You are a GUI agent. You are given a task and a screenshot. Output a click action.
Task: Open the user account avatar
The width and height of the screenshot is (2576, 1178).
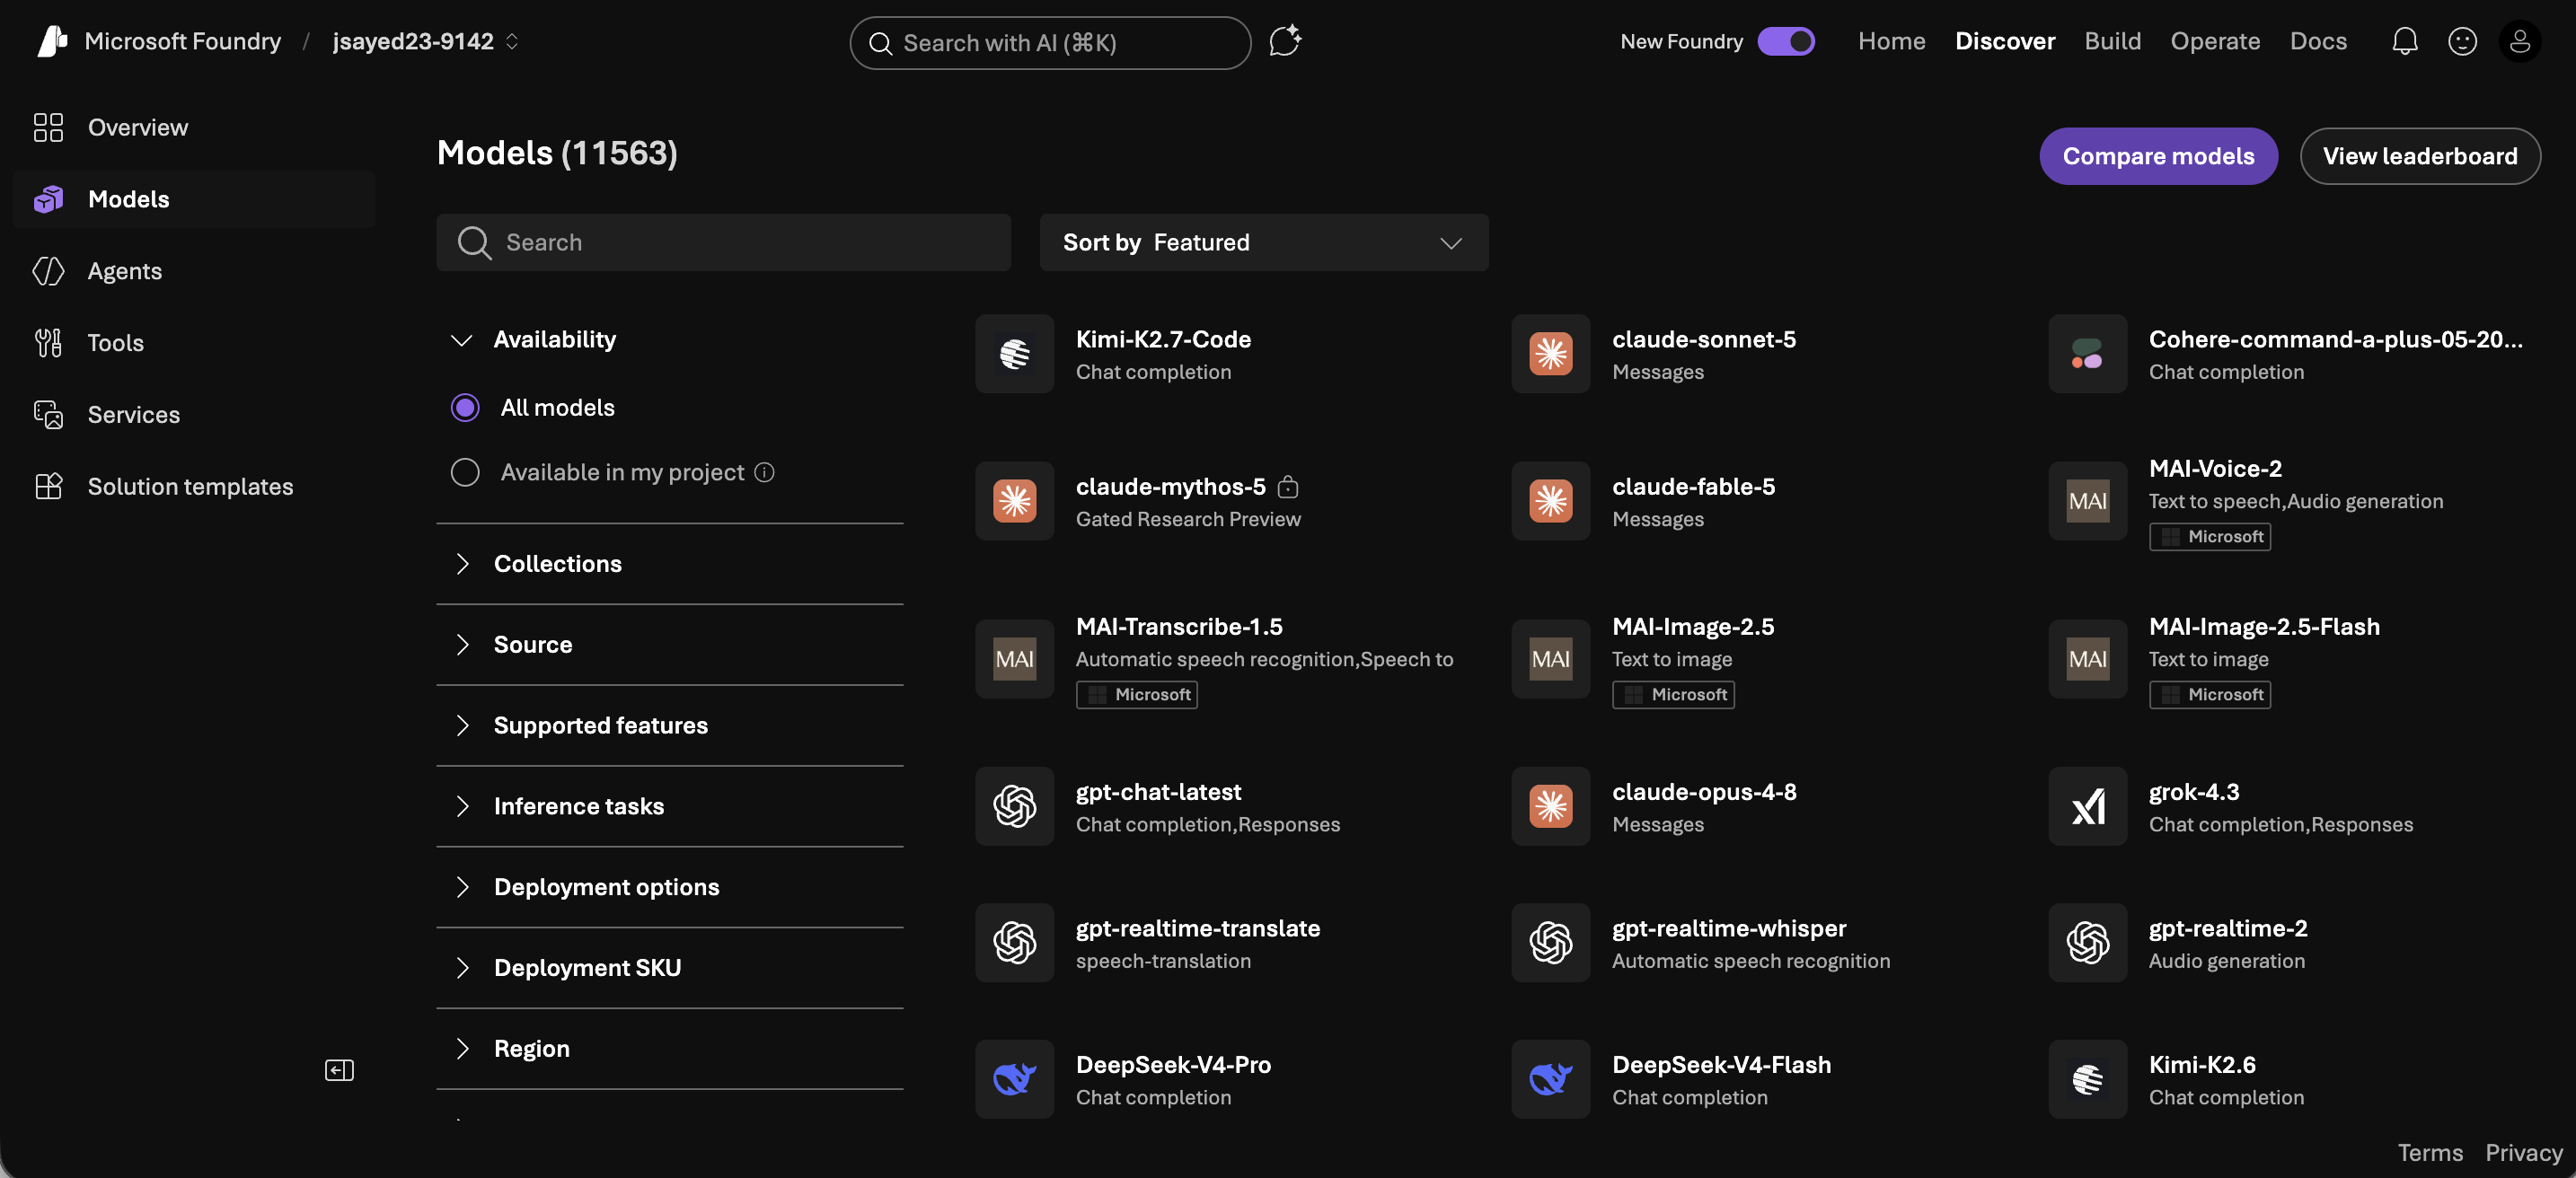pos(2520,41)
